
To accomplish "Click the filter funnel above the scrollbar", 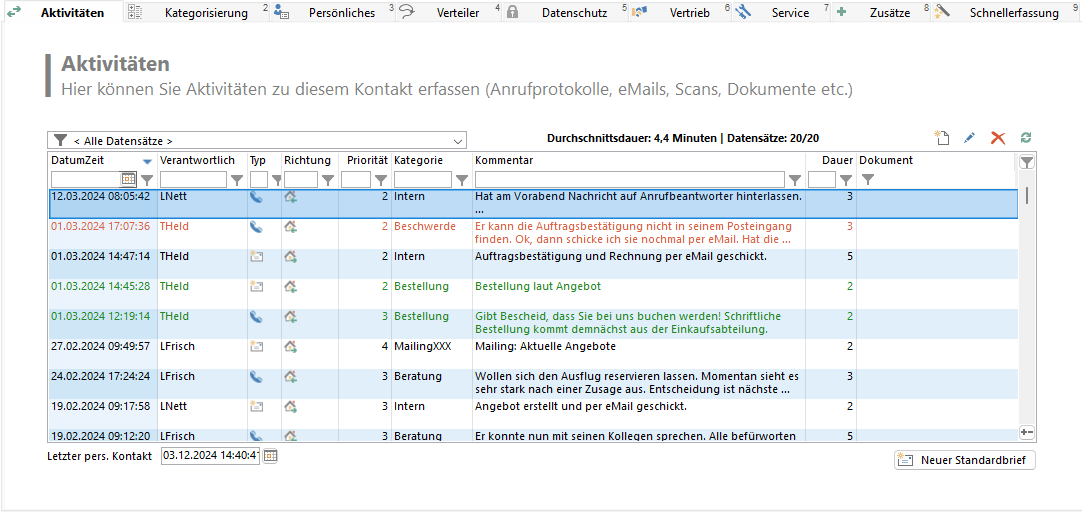I will (1027, 161).
